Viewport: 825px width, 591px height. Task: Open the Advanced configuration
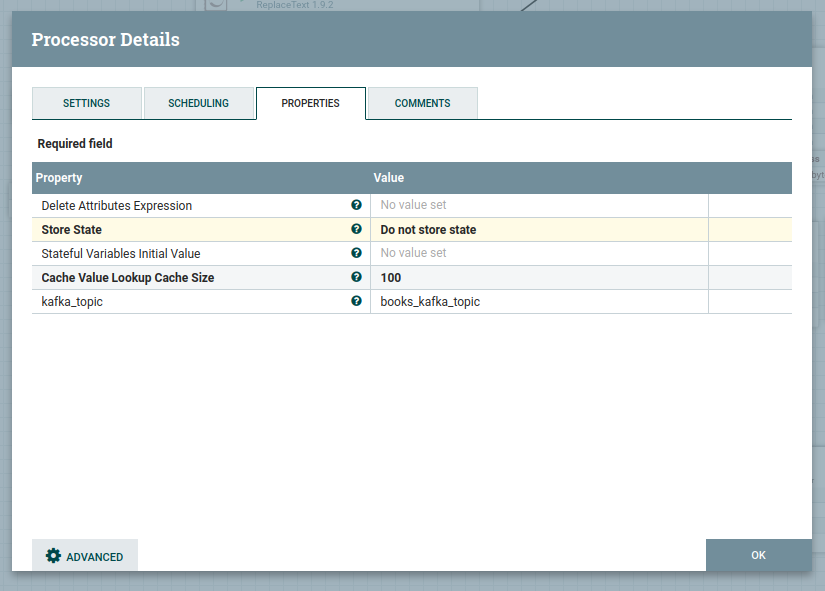click(x=85, y=556)
